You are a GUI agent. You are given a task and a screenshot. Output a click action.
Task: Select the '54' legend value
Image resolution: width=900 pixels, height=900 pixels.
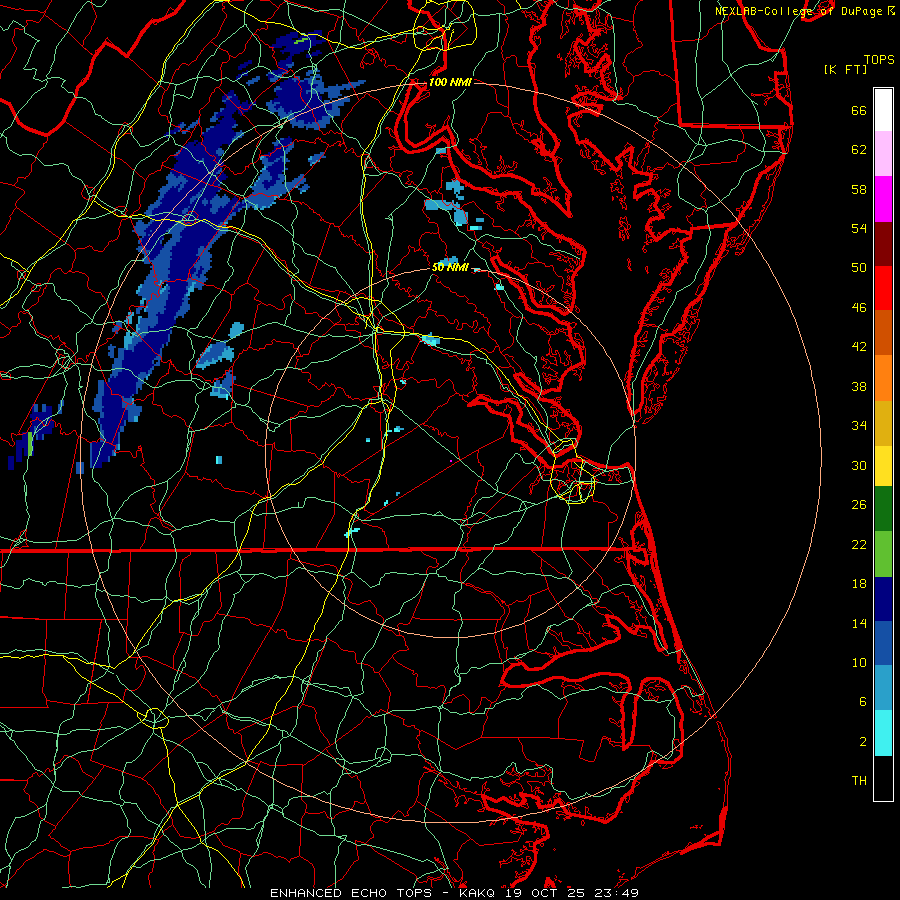click(x=859, y=228)
